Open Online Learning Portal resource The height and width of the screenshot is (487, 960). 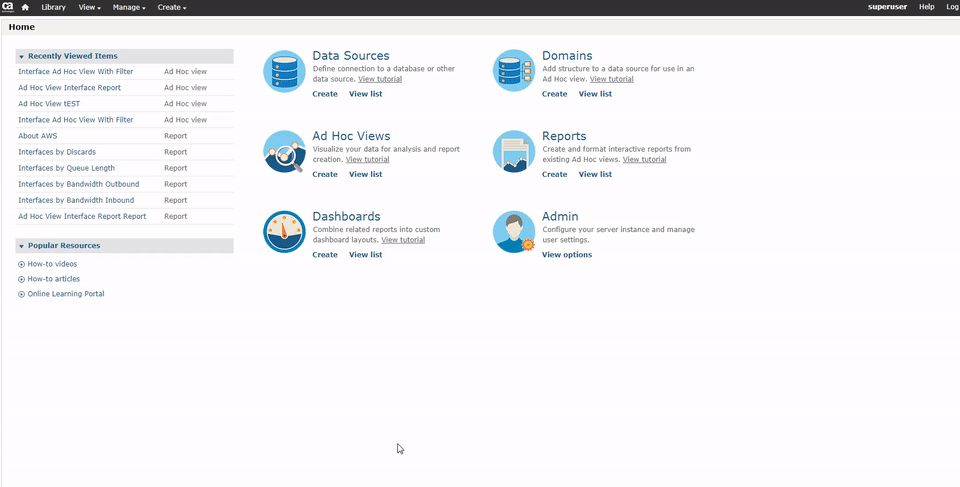pos(66,293)
